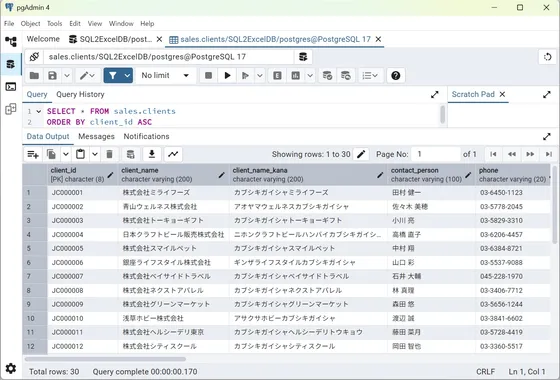Open the PSQL terminal sidebar icon
The width and height of the screenshot is (560, 380).
(x=11, y=86)
